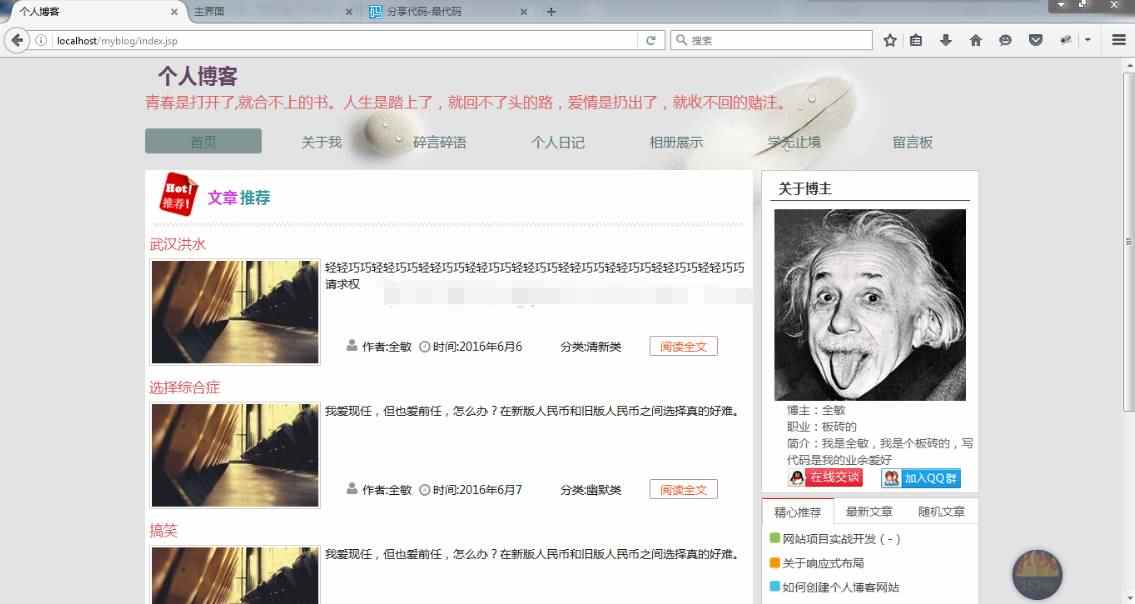Viewport: 1135px width, 604px height.
Task: Open the 关于我 navigation item
Action: (321, 142)
